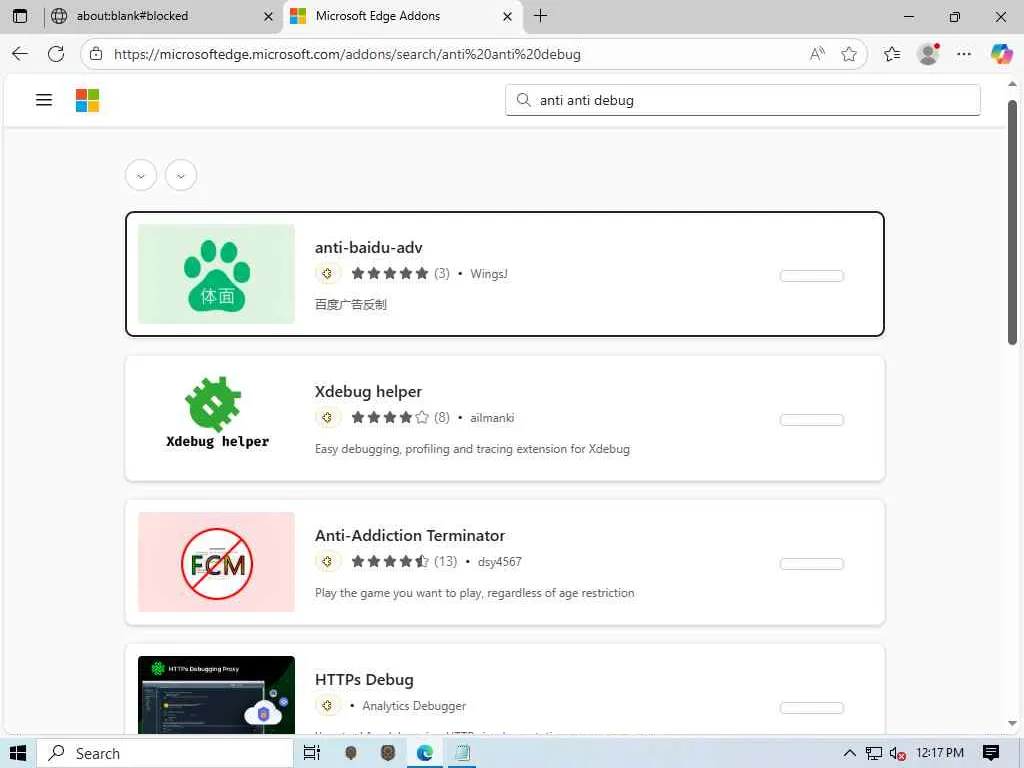Open the browser profile icon

(x=928, y=54)
